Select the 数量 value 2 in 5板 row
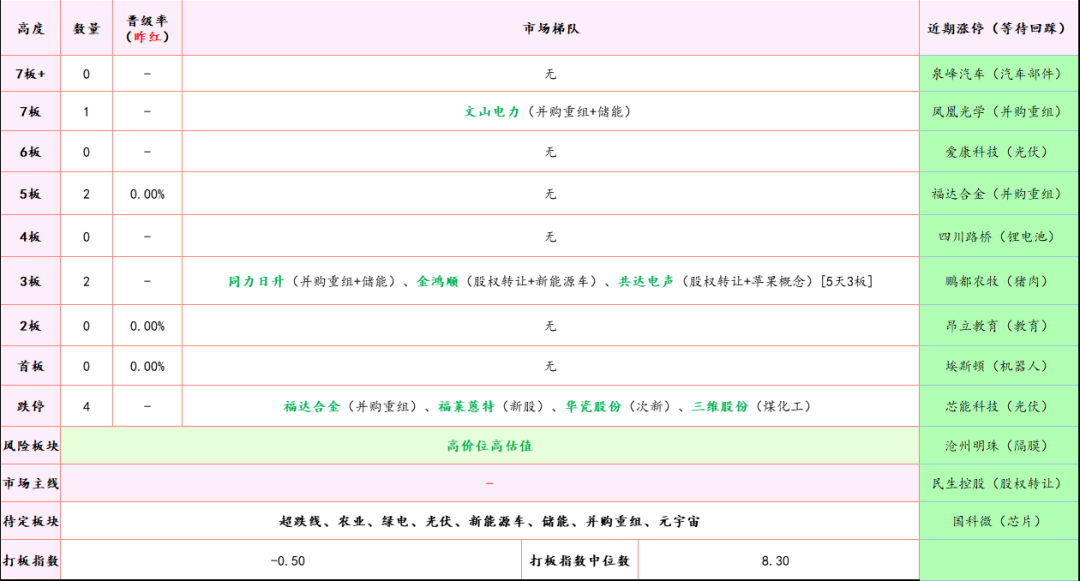1080x581 pixels. pyautogui.click(x=86, y=194)
